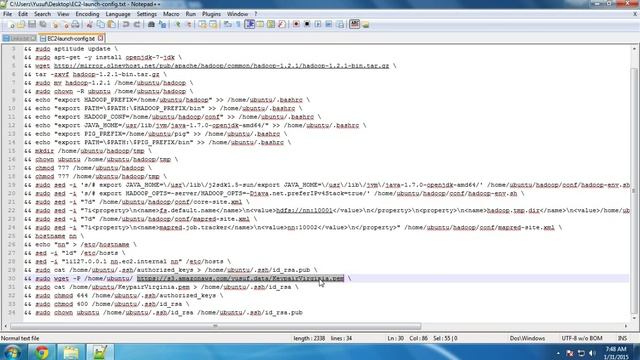The width and height of the screenshot is (640, 360).
Task: Open File Explorer from the taskbar
Action: (71, 352)
